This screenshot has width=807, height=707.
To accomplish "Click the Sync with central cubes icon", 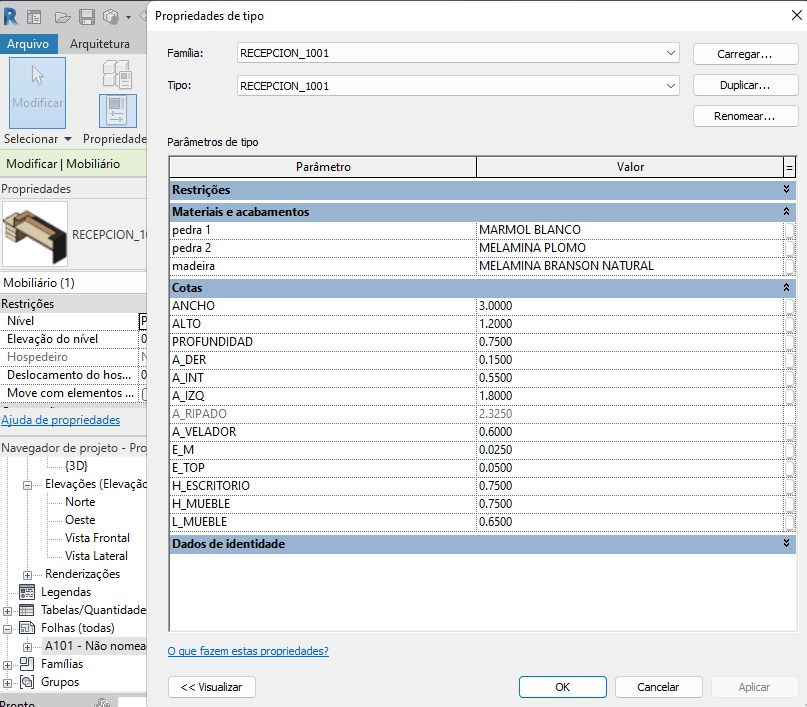I will 111,17.
